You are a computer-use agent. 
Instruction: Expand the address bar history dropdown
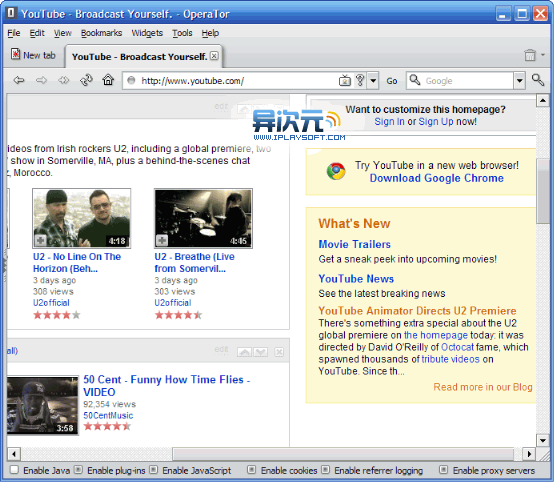pyautogui.click(x=373, y=81)
